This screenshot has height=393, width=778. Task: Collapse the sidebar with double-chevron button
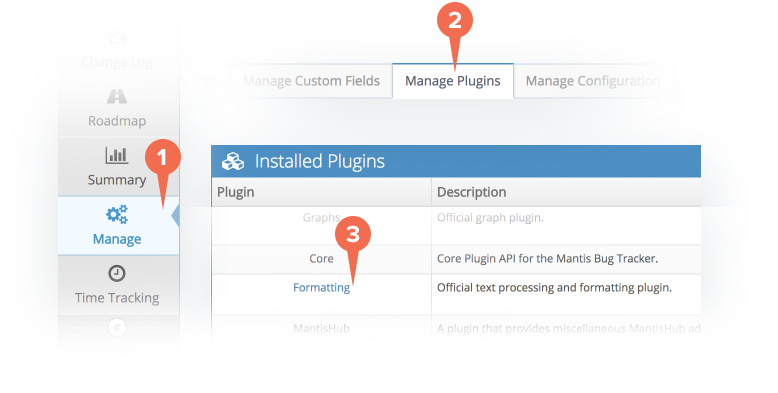click(117, 328)
